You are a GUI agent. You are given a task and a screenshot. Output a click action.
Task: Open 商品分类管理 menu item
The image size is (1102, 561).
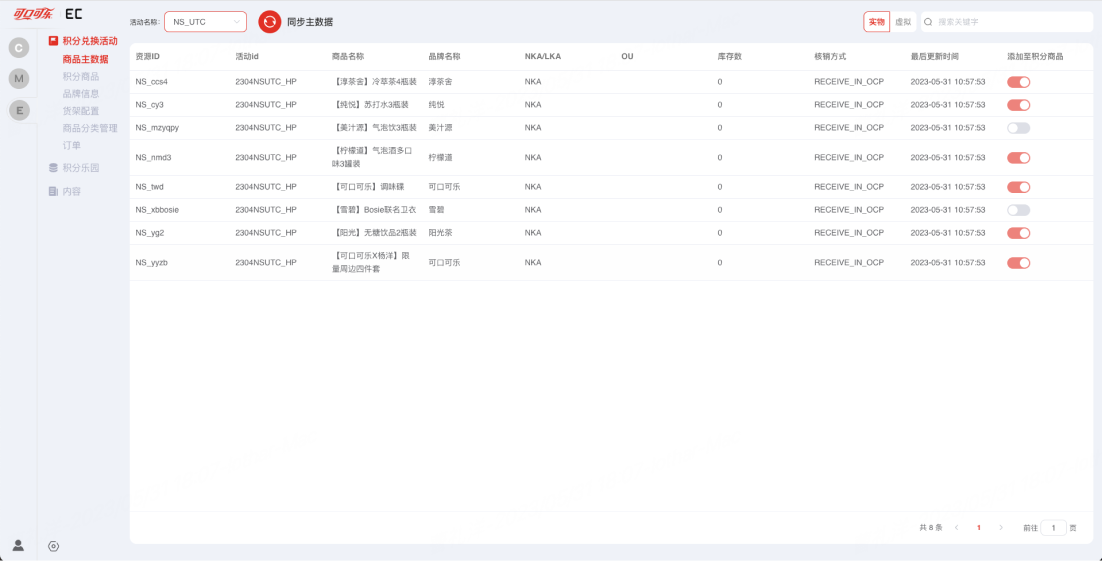90,128
